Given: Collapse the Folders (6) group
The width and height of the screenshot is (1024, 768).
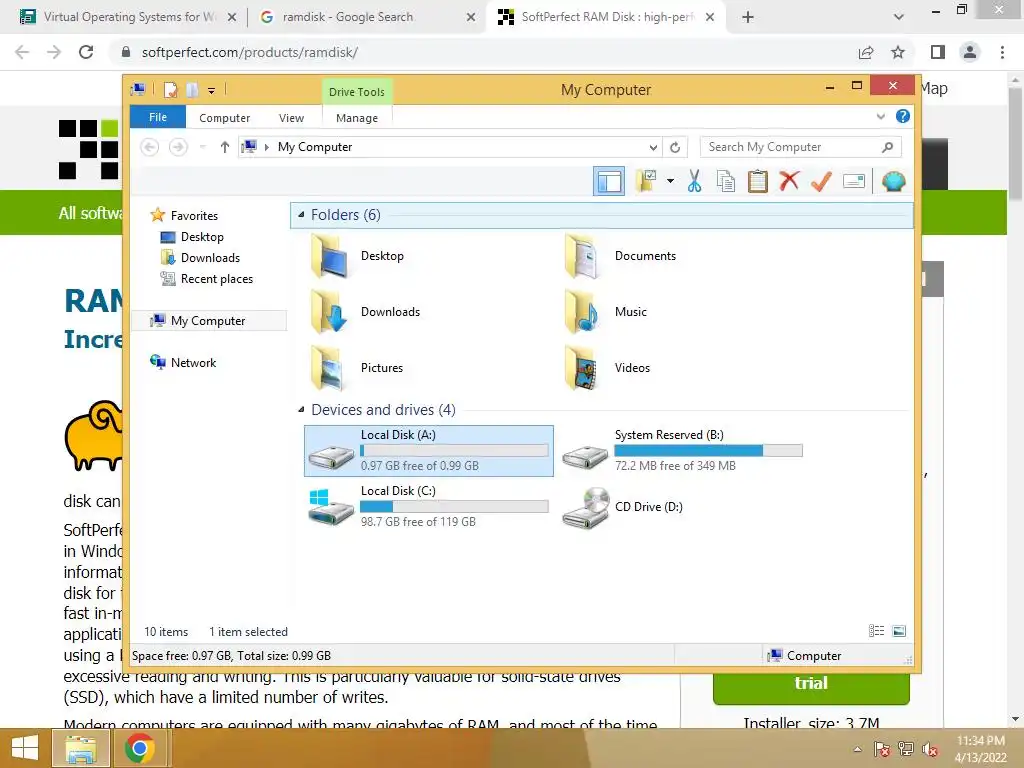Looking at the screenshot, I should click(301, 214).
